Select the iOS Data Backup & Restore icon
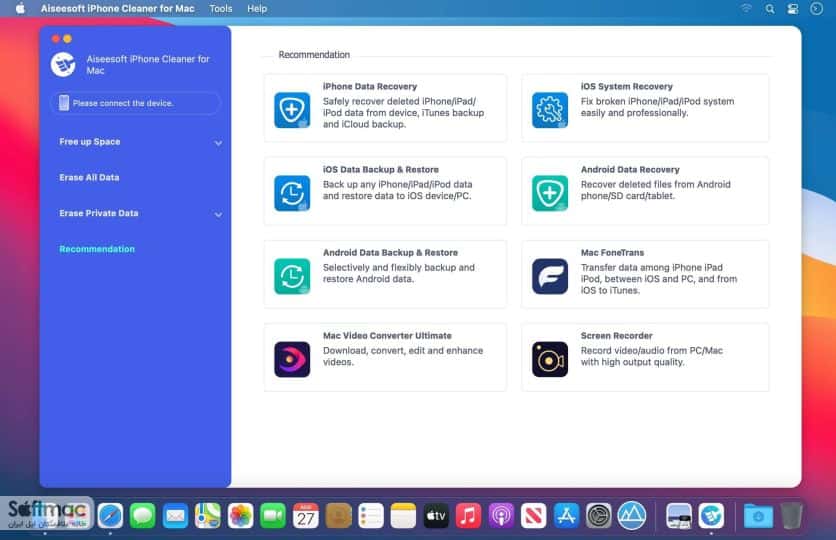 coord(292,193)
